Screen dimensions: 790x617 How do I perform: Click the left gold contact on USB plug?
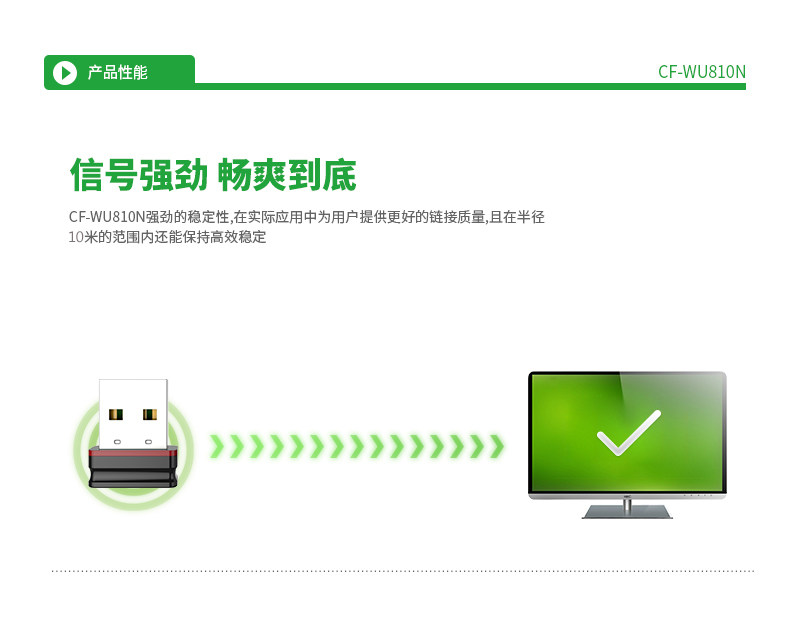pos(116,415)
